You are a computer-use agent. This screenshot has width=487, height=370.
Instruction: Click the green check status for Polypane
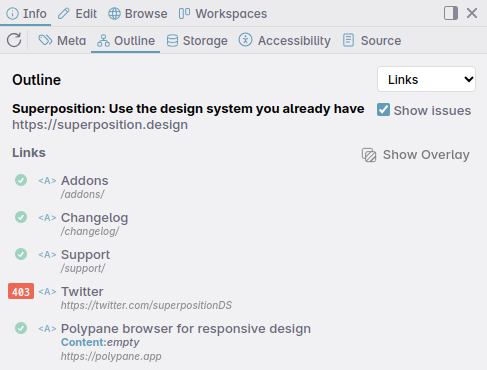point(21,328)
